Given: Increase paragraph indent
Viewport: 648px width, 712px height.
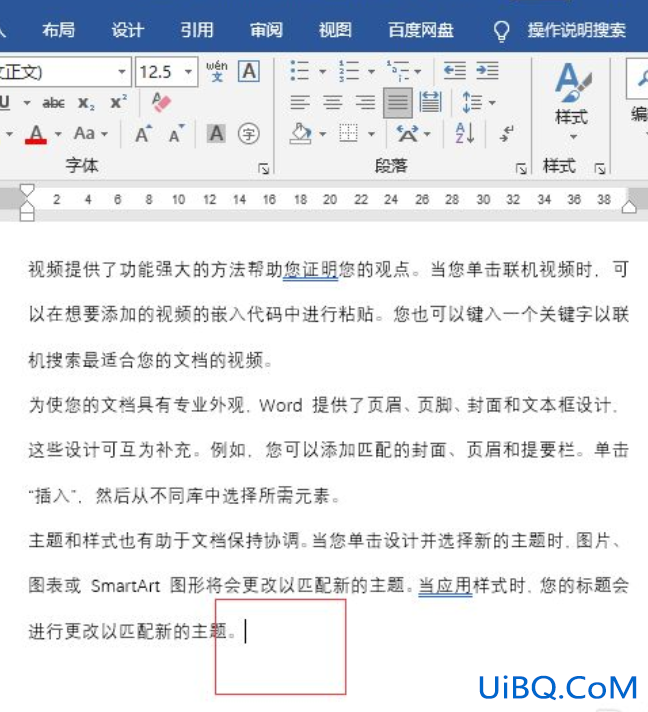Looking at the screenshot, I should 487,71.
